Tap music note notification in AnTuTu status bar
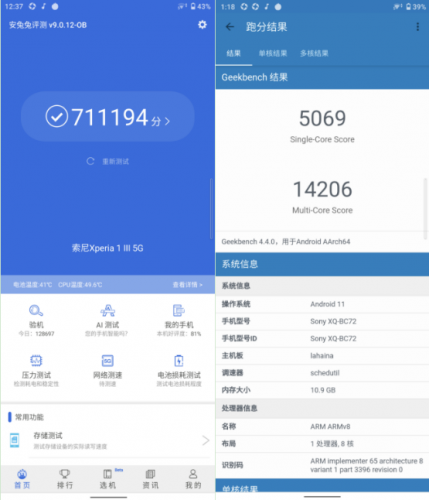429x500 pixels. coord(43,6)
